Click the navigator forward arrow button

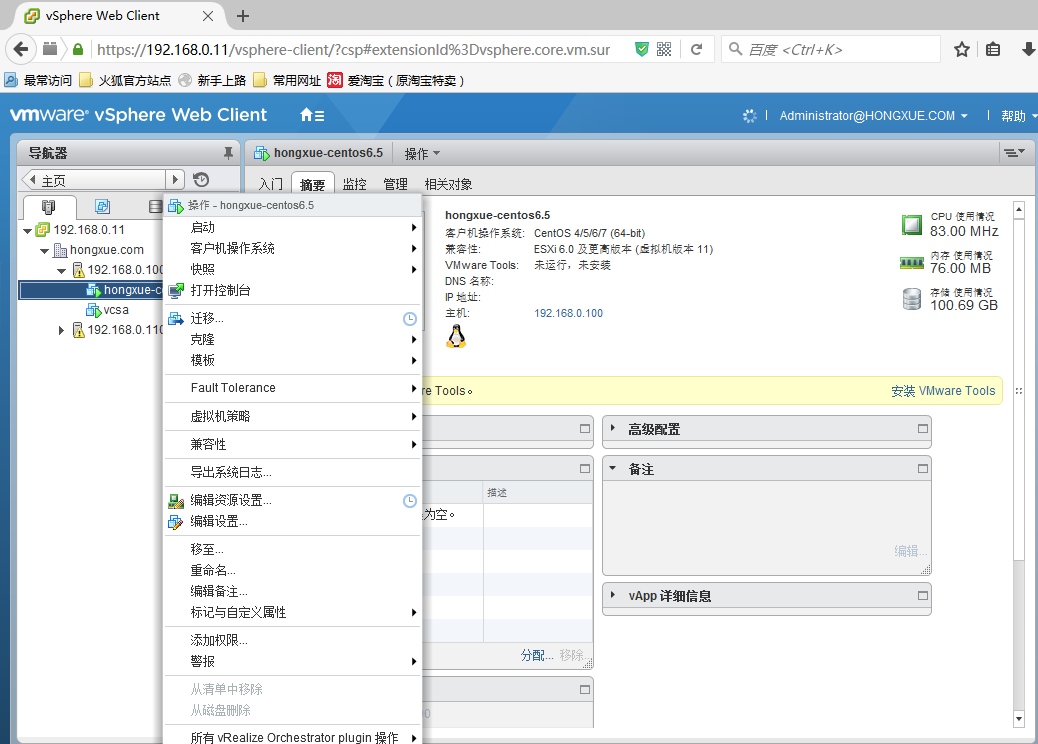(x=175, y=180)
